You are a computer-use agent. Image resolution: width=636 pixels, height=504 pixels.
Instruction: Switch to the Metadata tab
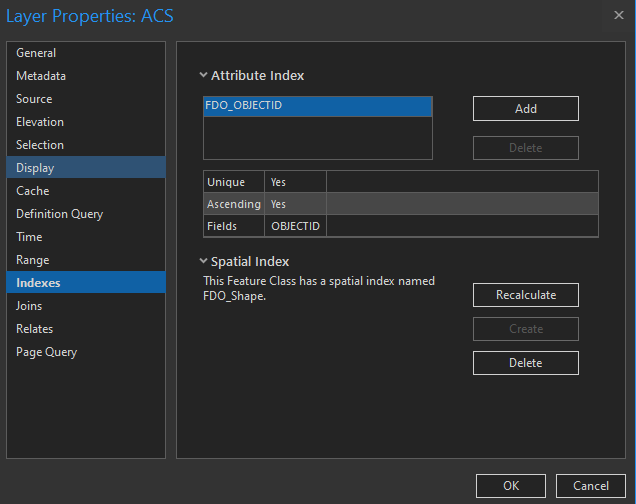coord(41,76)
